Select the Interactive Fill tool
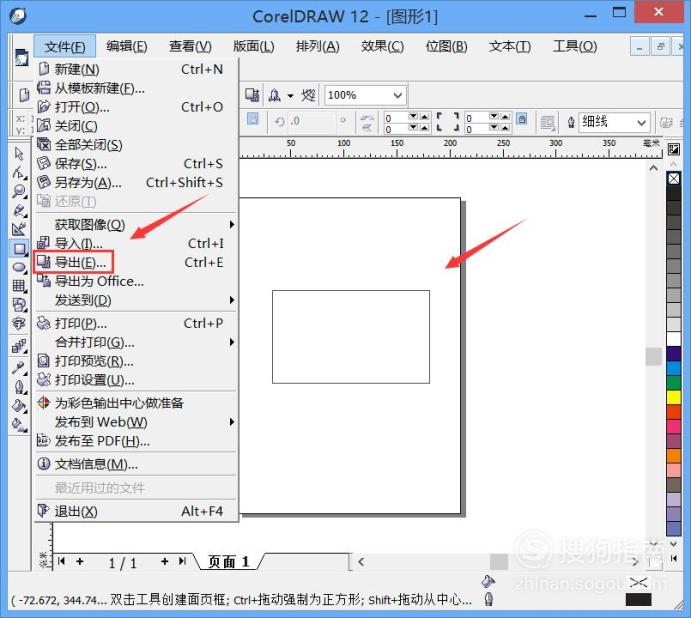691x618 pixels. click(19, 425)
